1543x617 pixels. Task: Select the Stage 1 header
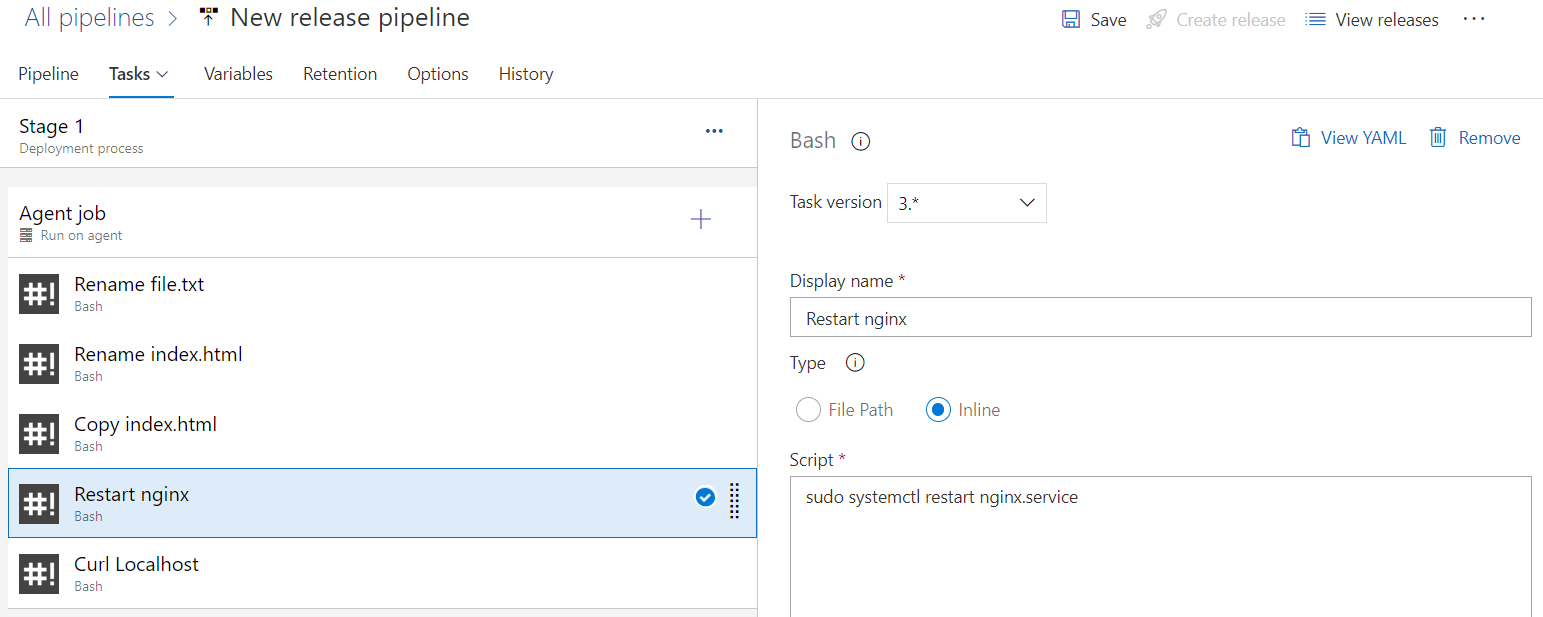(380, 133)
